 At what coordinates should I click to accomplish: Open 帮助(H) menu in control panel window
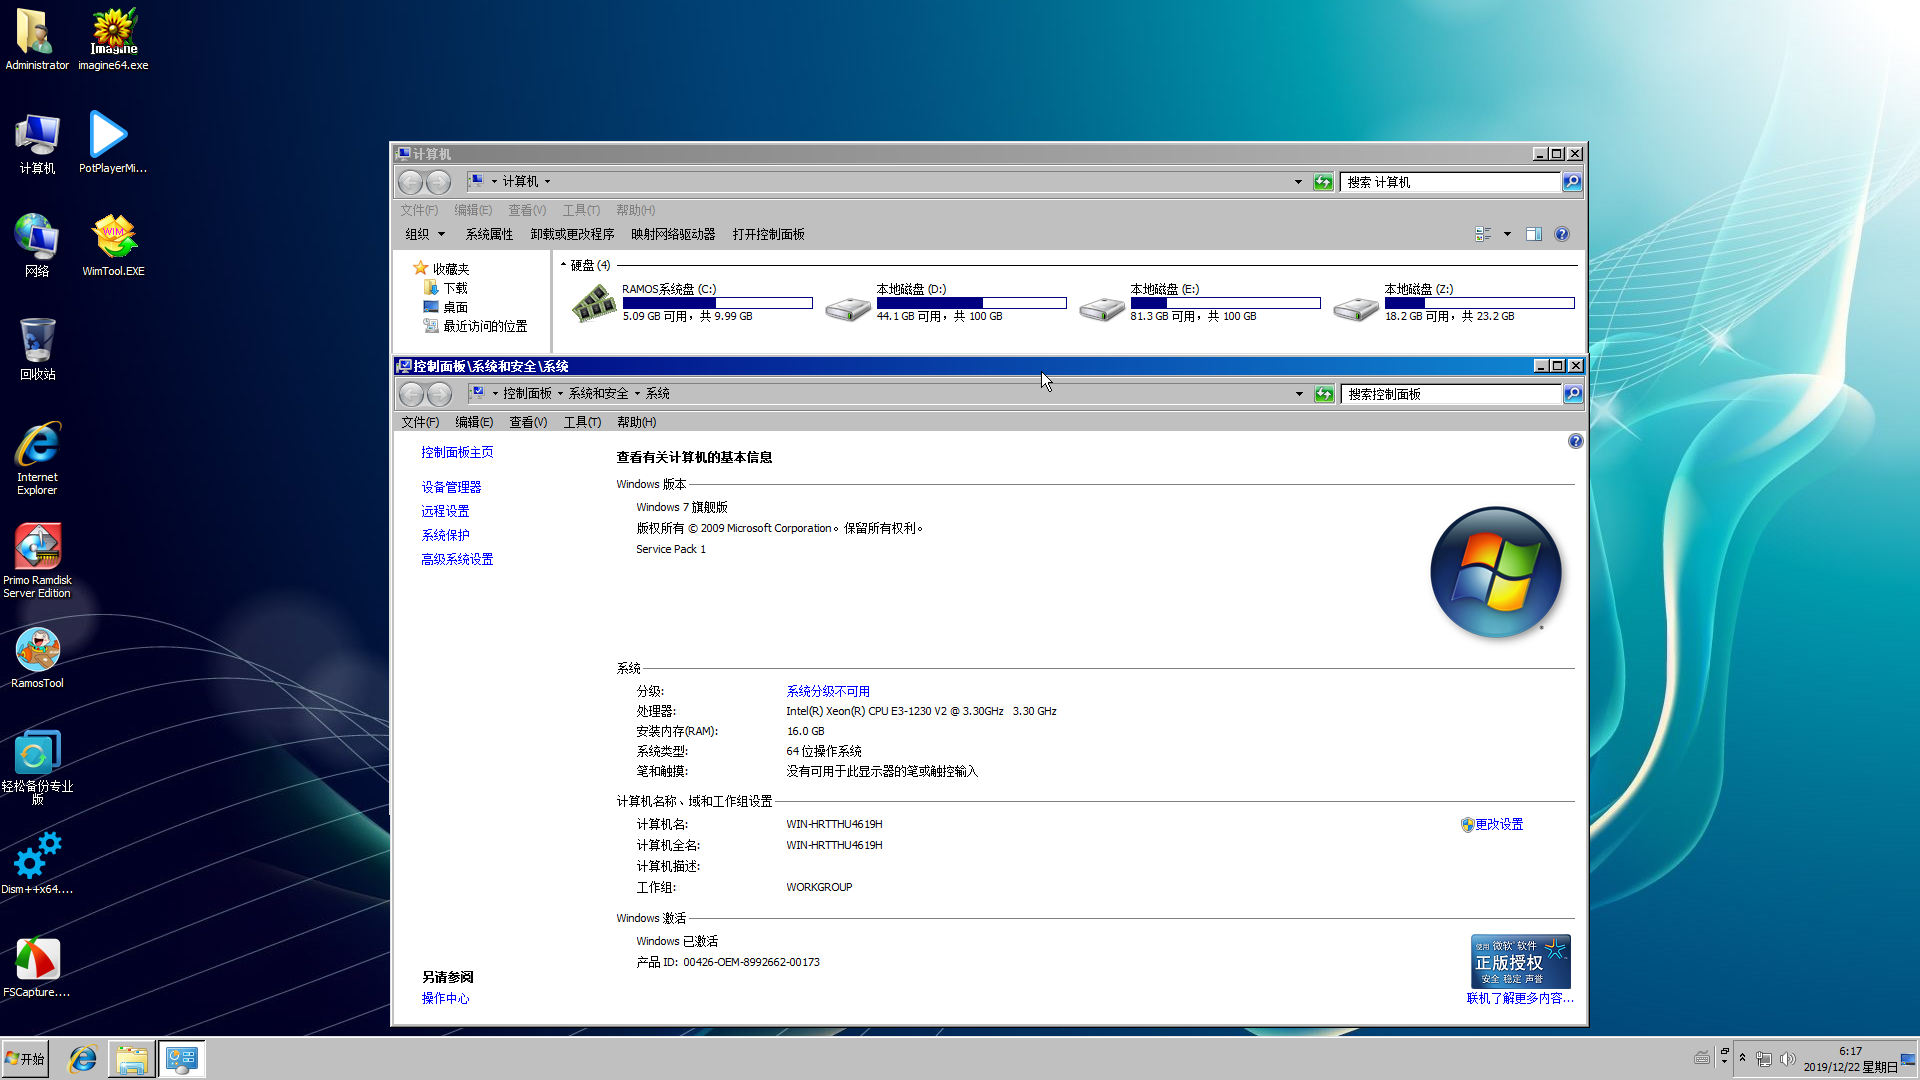pos(636,422)
